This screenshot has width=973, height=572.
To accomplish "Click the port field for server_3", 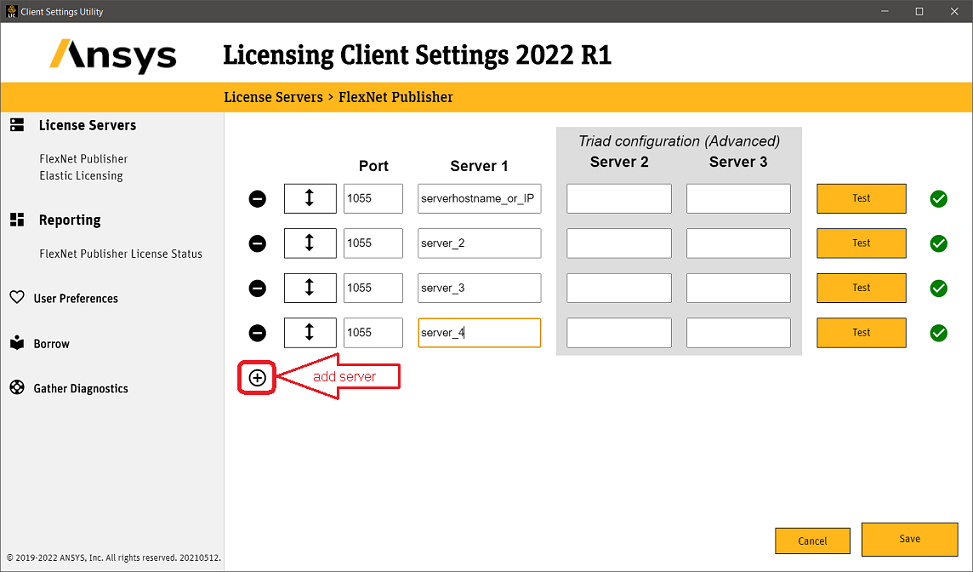I will (373, 288).
